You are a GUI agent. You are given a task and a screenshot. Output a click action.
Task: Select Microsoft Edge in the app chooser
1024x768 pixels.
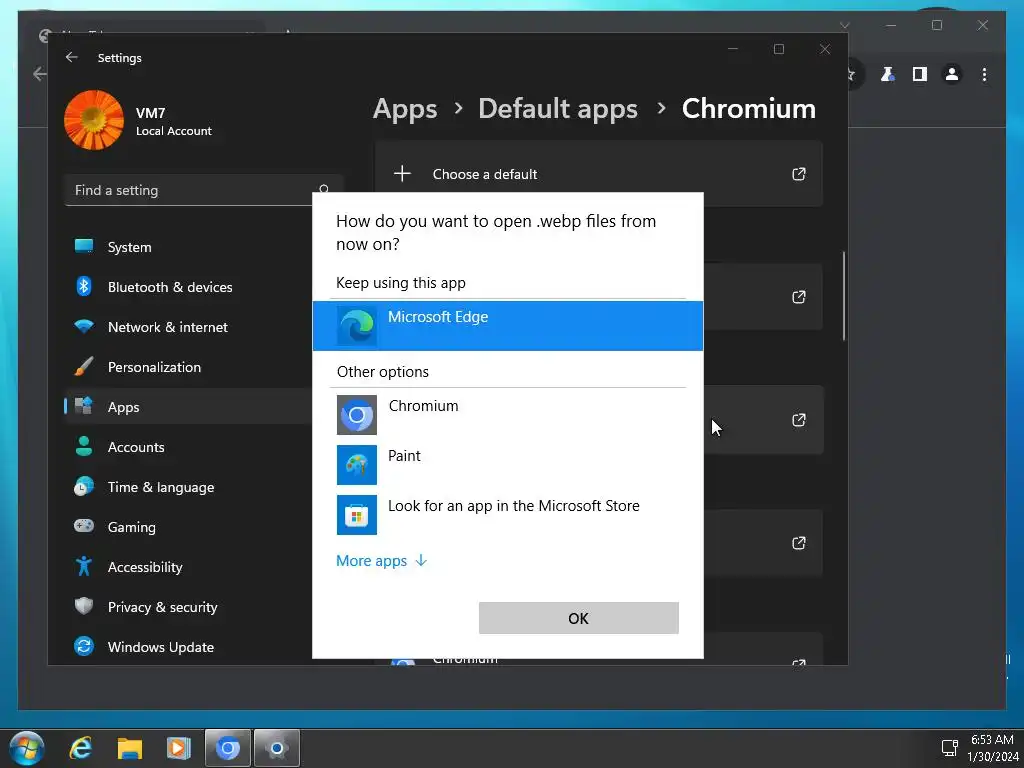coord(507,326)
